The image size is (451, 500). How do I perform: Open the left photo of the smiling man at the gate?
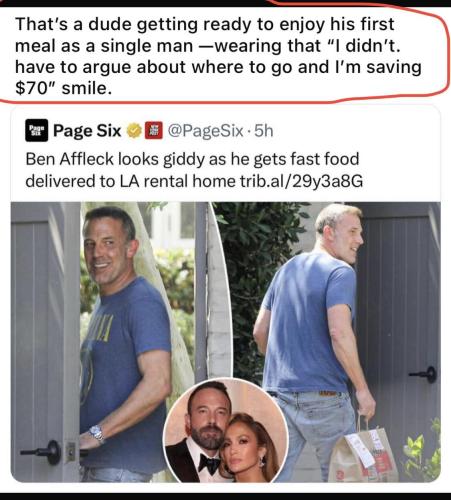pyautogui.click(x=113, y=342)
